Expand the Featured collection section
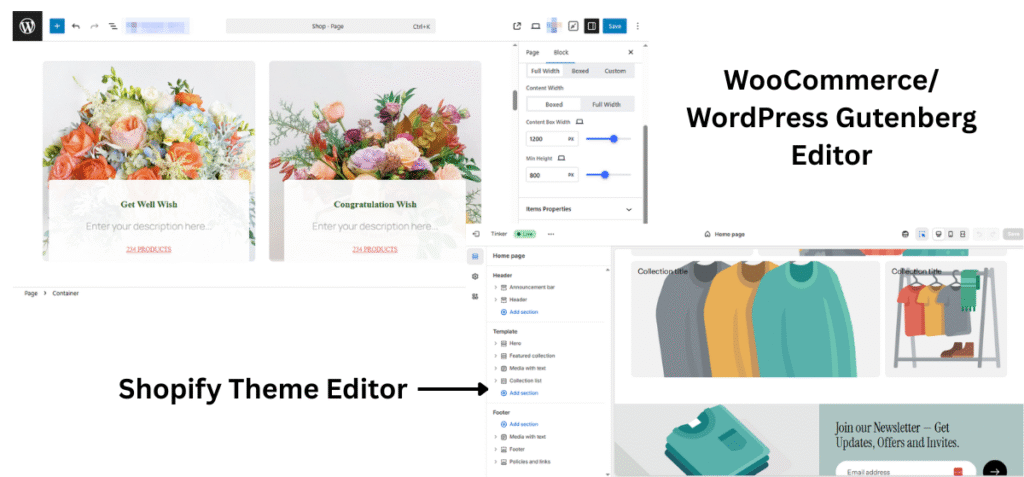 coord(496,356)
